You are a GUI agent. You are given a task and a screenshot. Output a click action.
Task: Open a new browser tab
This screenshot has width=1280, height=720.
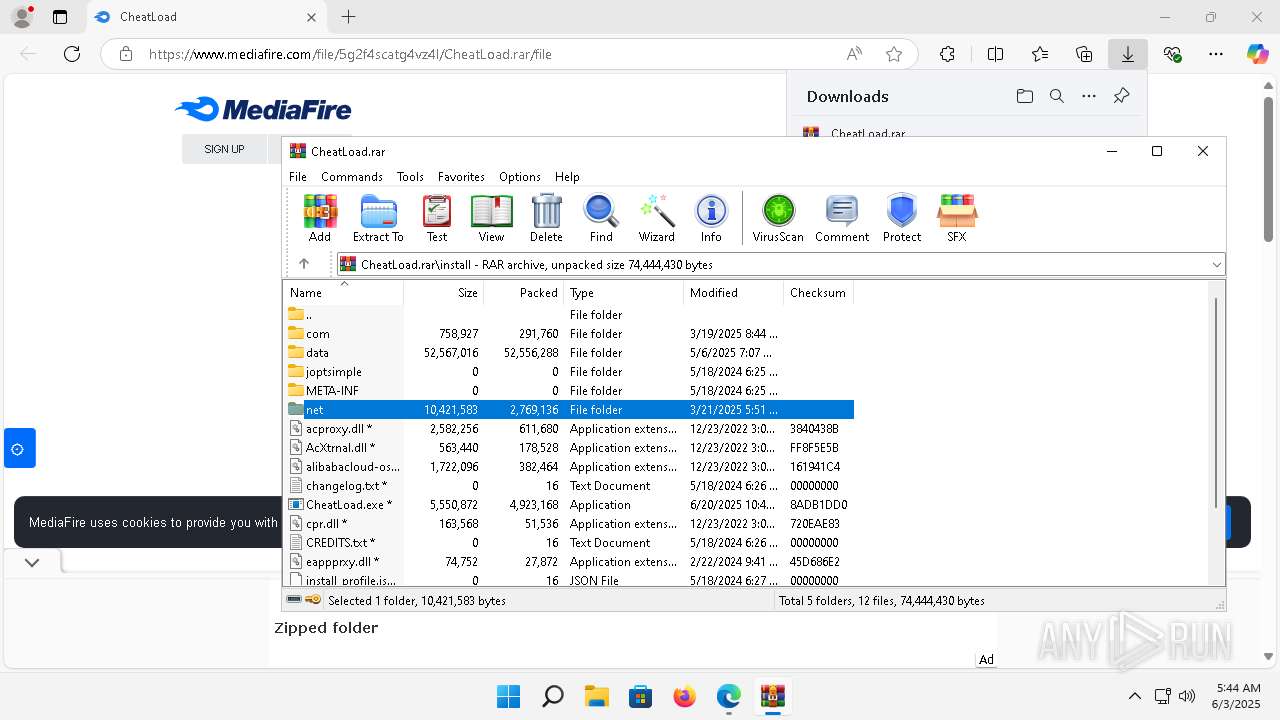tap(348, 17)
